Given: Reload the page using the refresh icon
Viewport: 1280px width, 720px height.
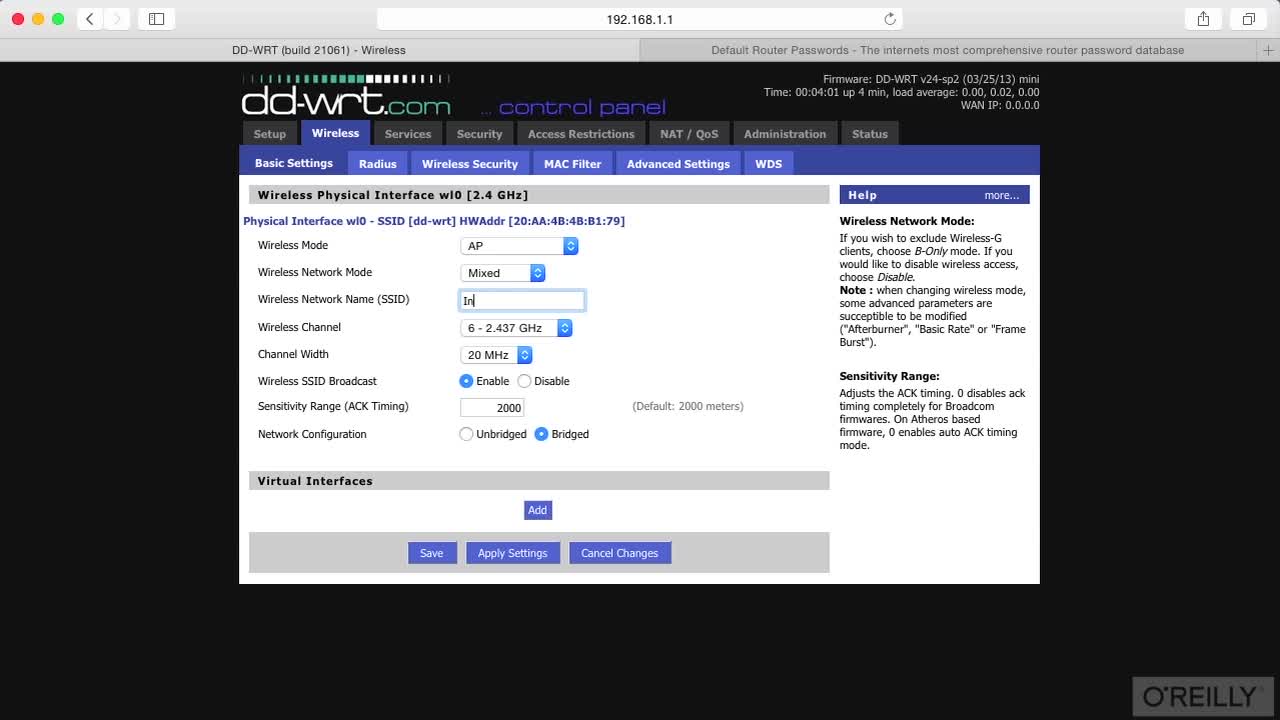Looking at the screenshot, I should click(x=890, y=19).
